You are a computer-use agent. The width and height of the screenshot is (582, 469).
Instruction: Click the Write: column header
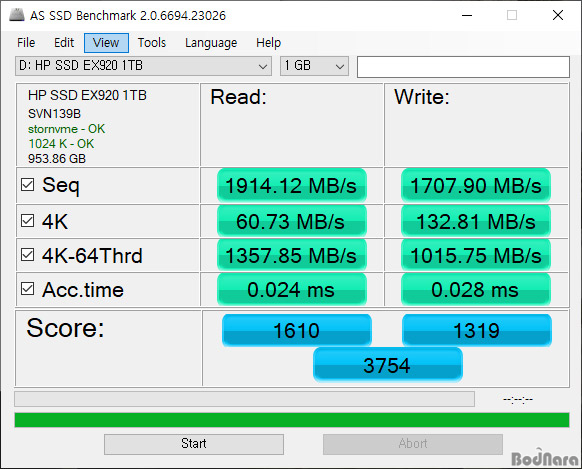422,97
